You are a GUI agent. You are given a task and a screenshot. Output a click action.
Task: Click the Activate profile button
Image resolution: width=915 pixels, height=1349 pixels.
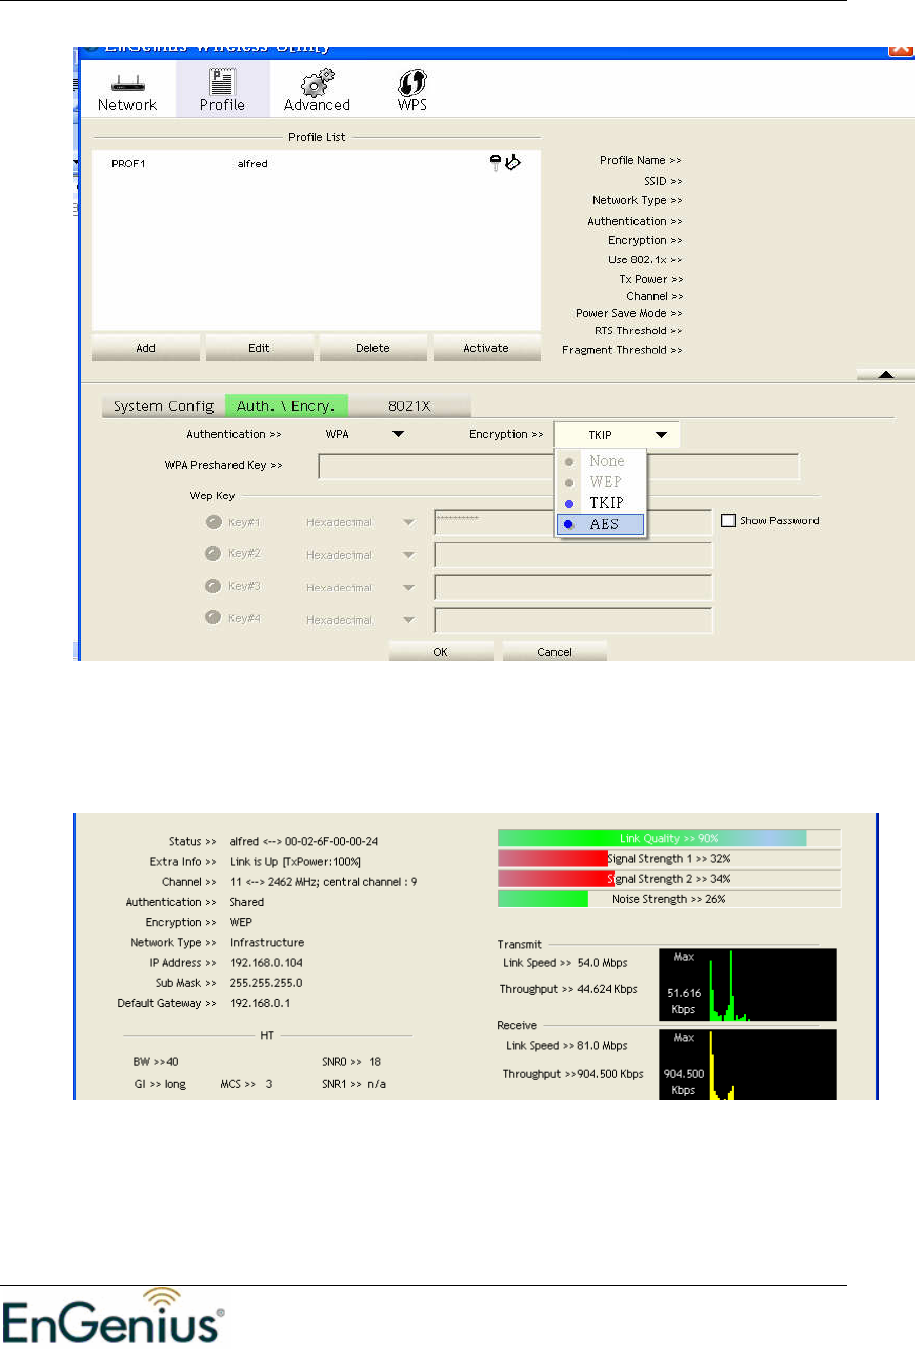pyautogui.click(x=486, y=348)
